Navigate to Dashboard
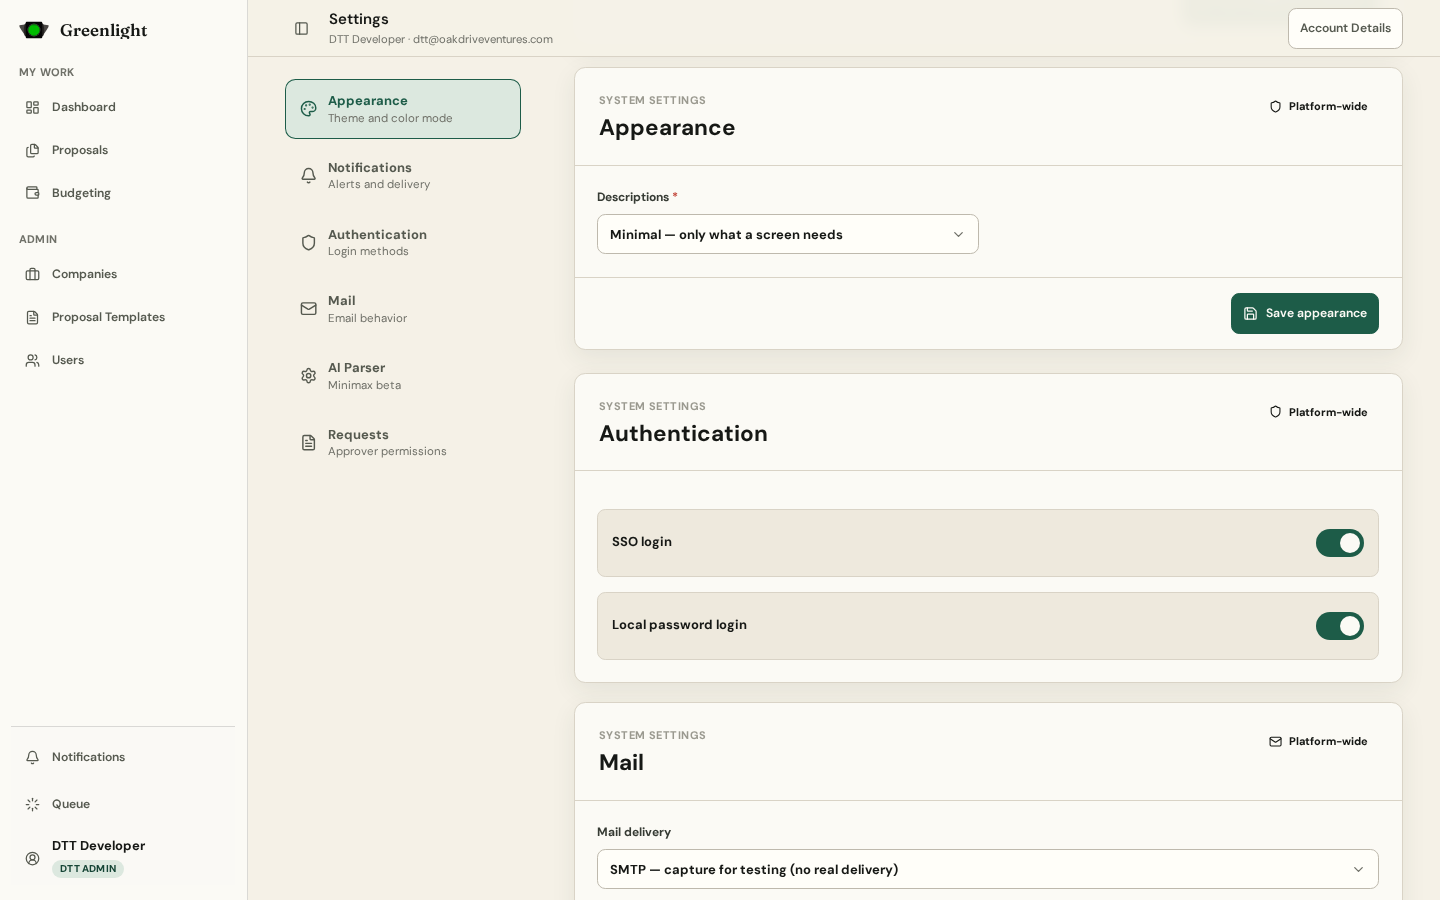Viewport: 1440px width, 900px height. [x=123, y=107]
